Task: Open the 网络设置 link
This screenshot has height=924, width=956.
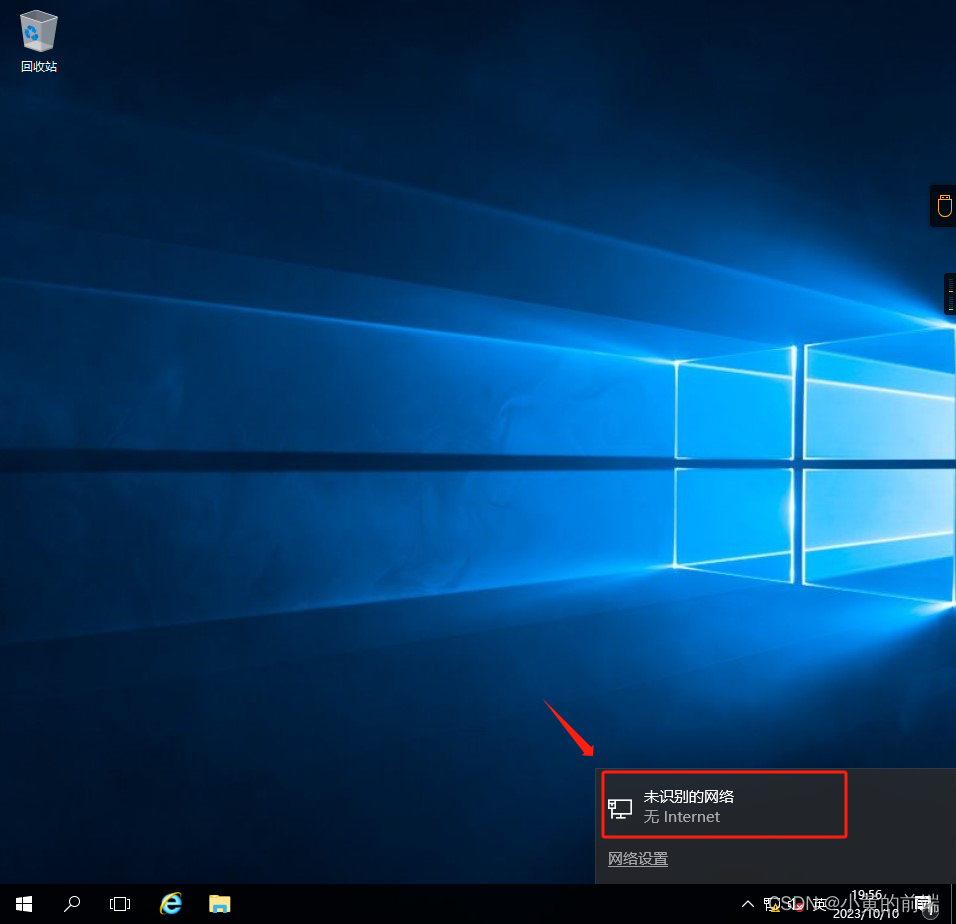Action: point(638,859)
